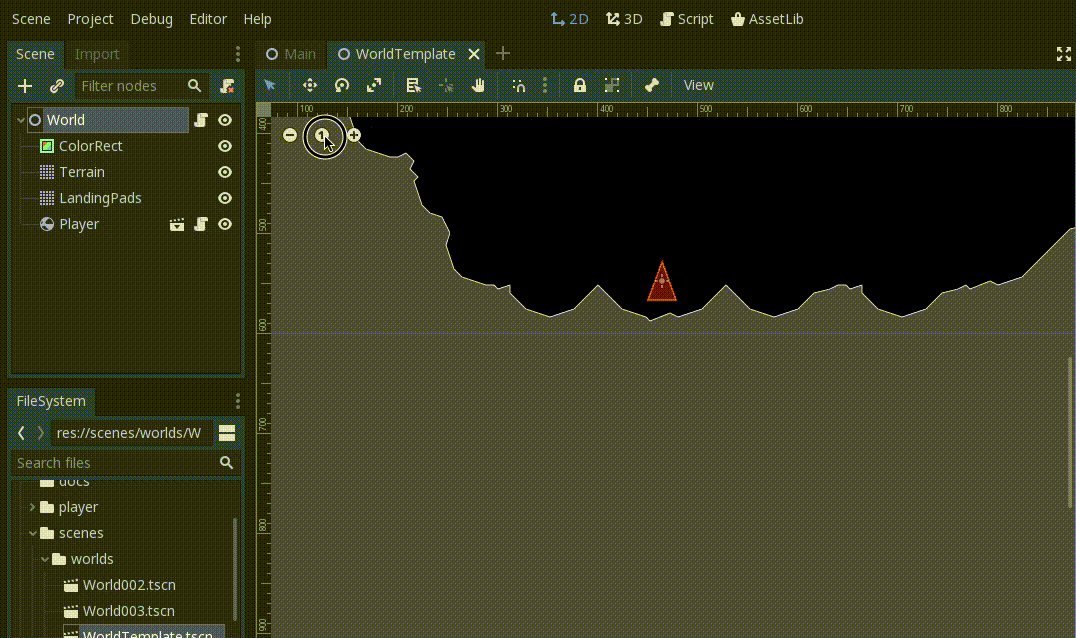This screenshot has width=1076, height=638.
Task: Attach a script via the Scene panel icon
Action: pyautogui.click(x=228, y=86)
